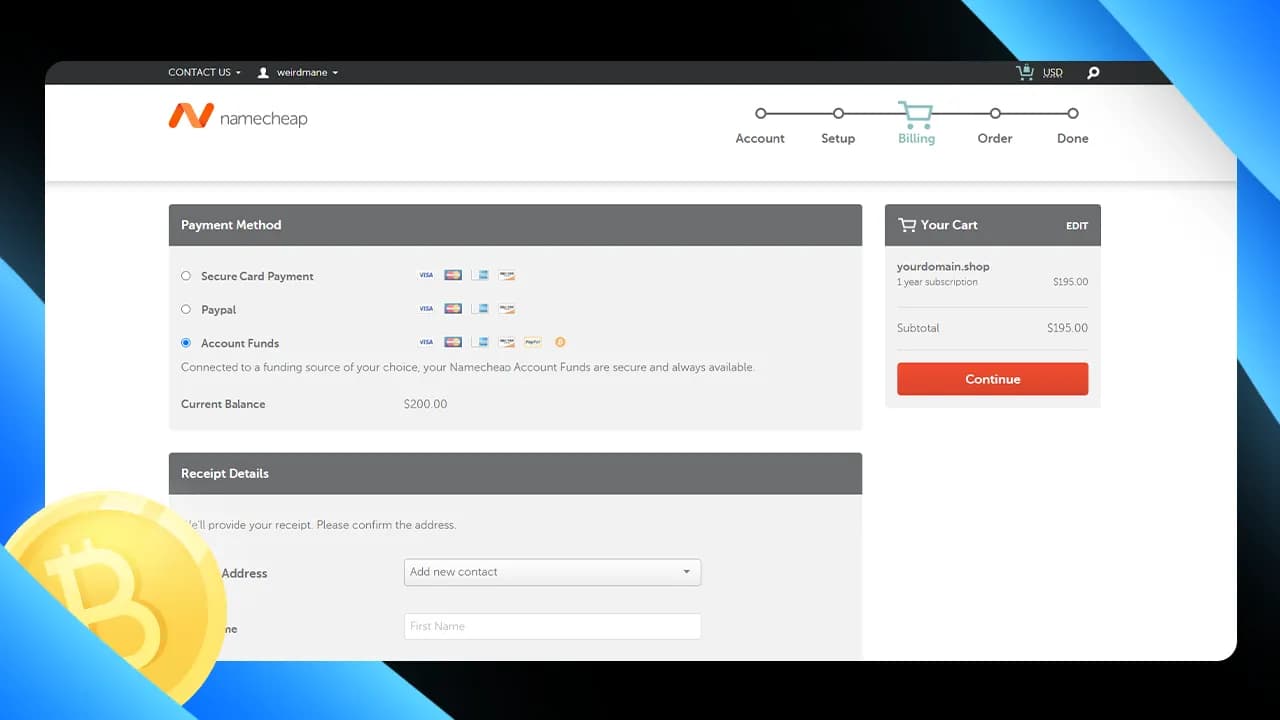Click the Mastercard icon in the Paypal row
This screenshot has height=720, width=1280.
(453, 309)
